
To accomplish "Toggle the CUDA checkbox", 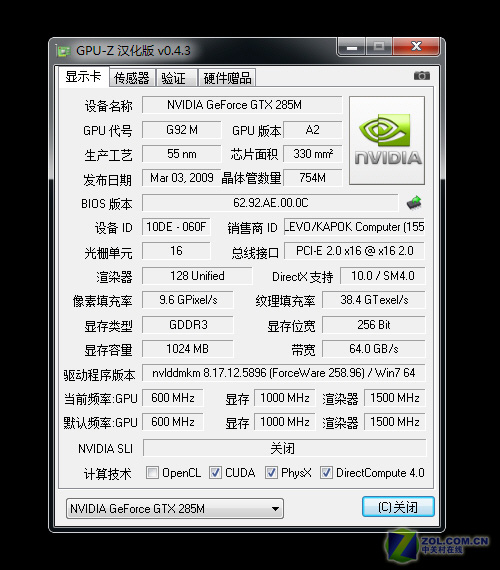I will [215, 473].
